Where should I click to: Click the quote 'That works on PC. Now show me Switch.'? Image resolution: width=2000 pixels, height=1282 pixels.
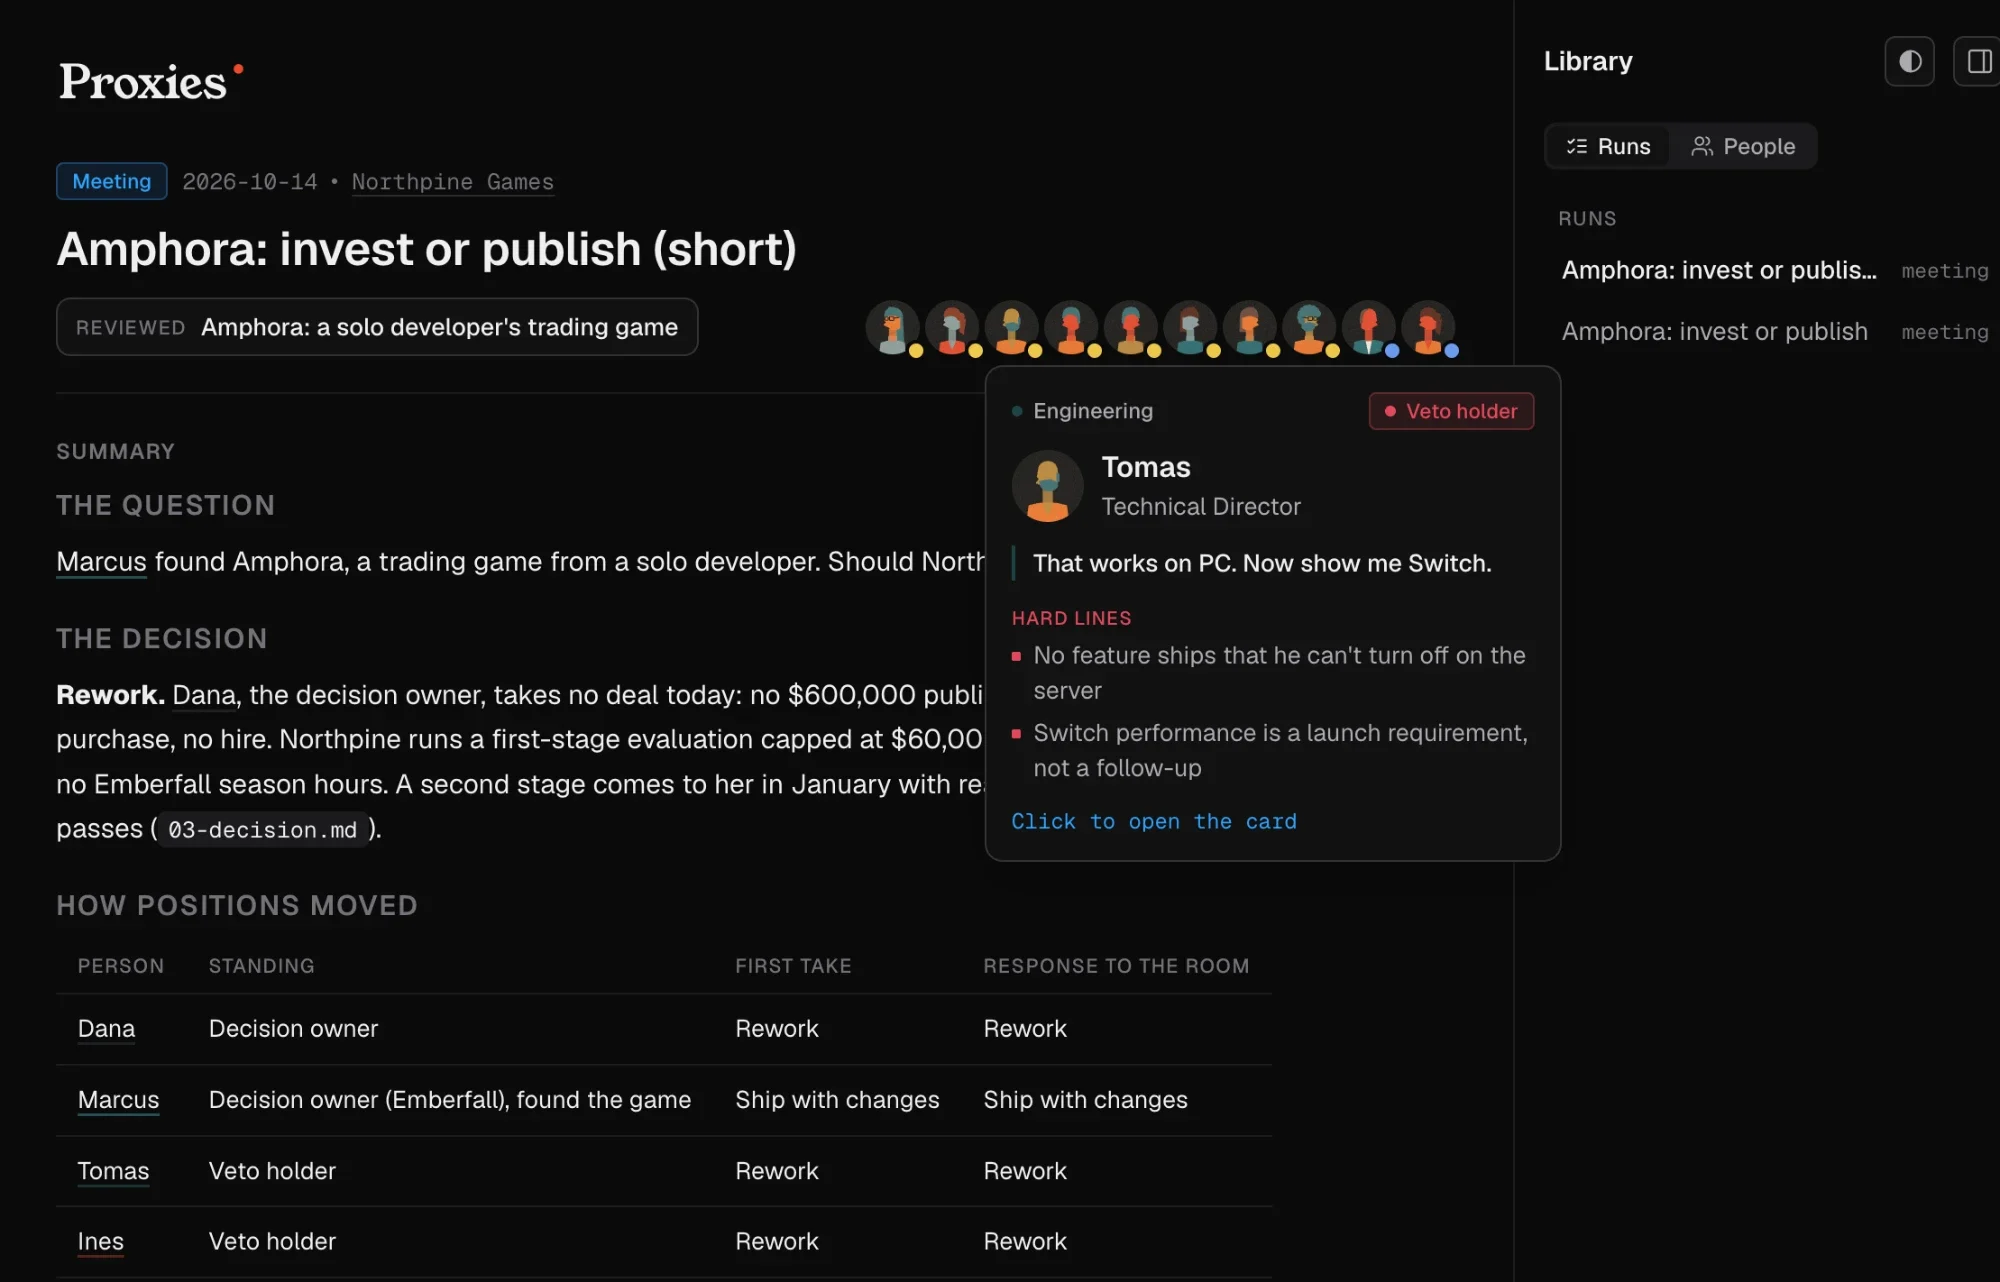(x=1262, y=564)
